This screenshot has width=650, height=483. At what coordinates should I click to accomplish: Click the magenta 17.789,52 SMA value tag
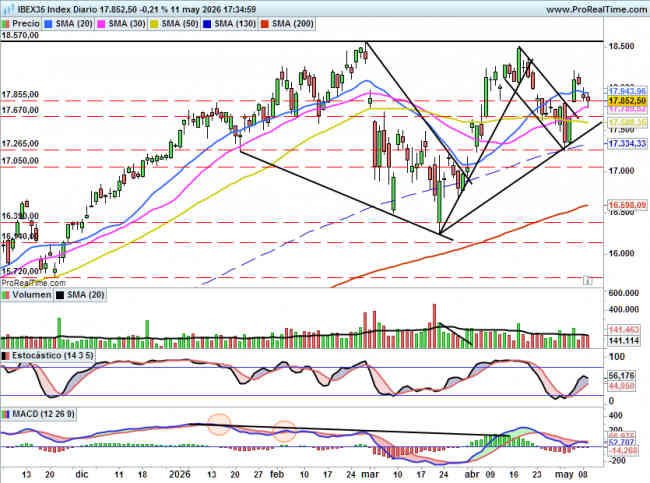click(627, 109)
